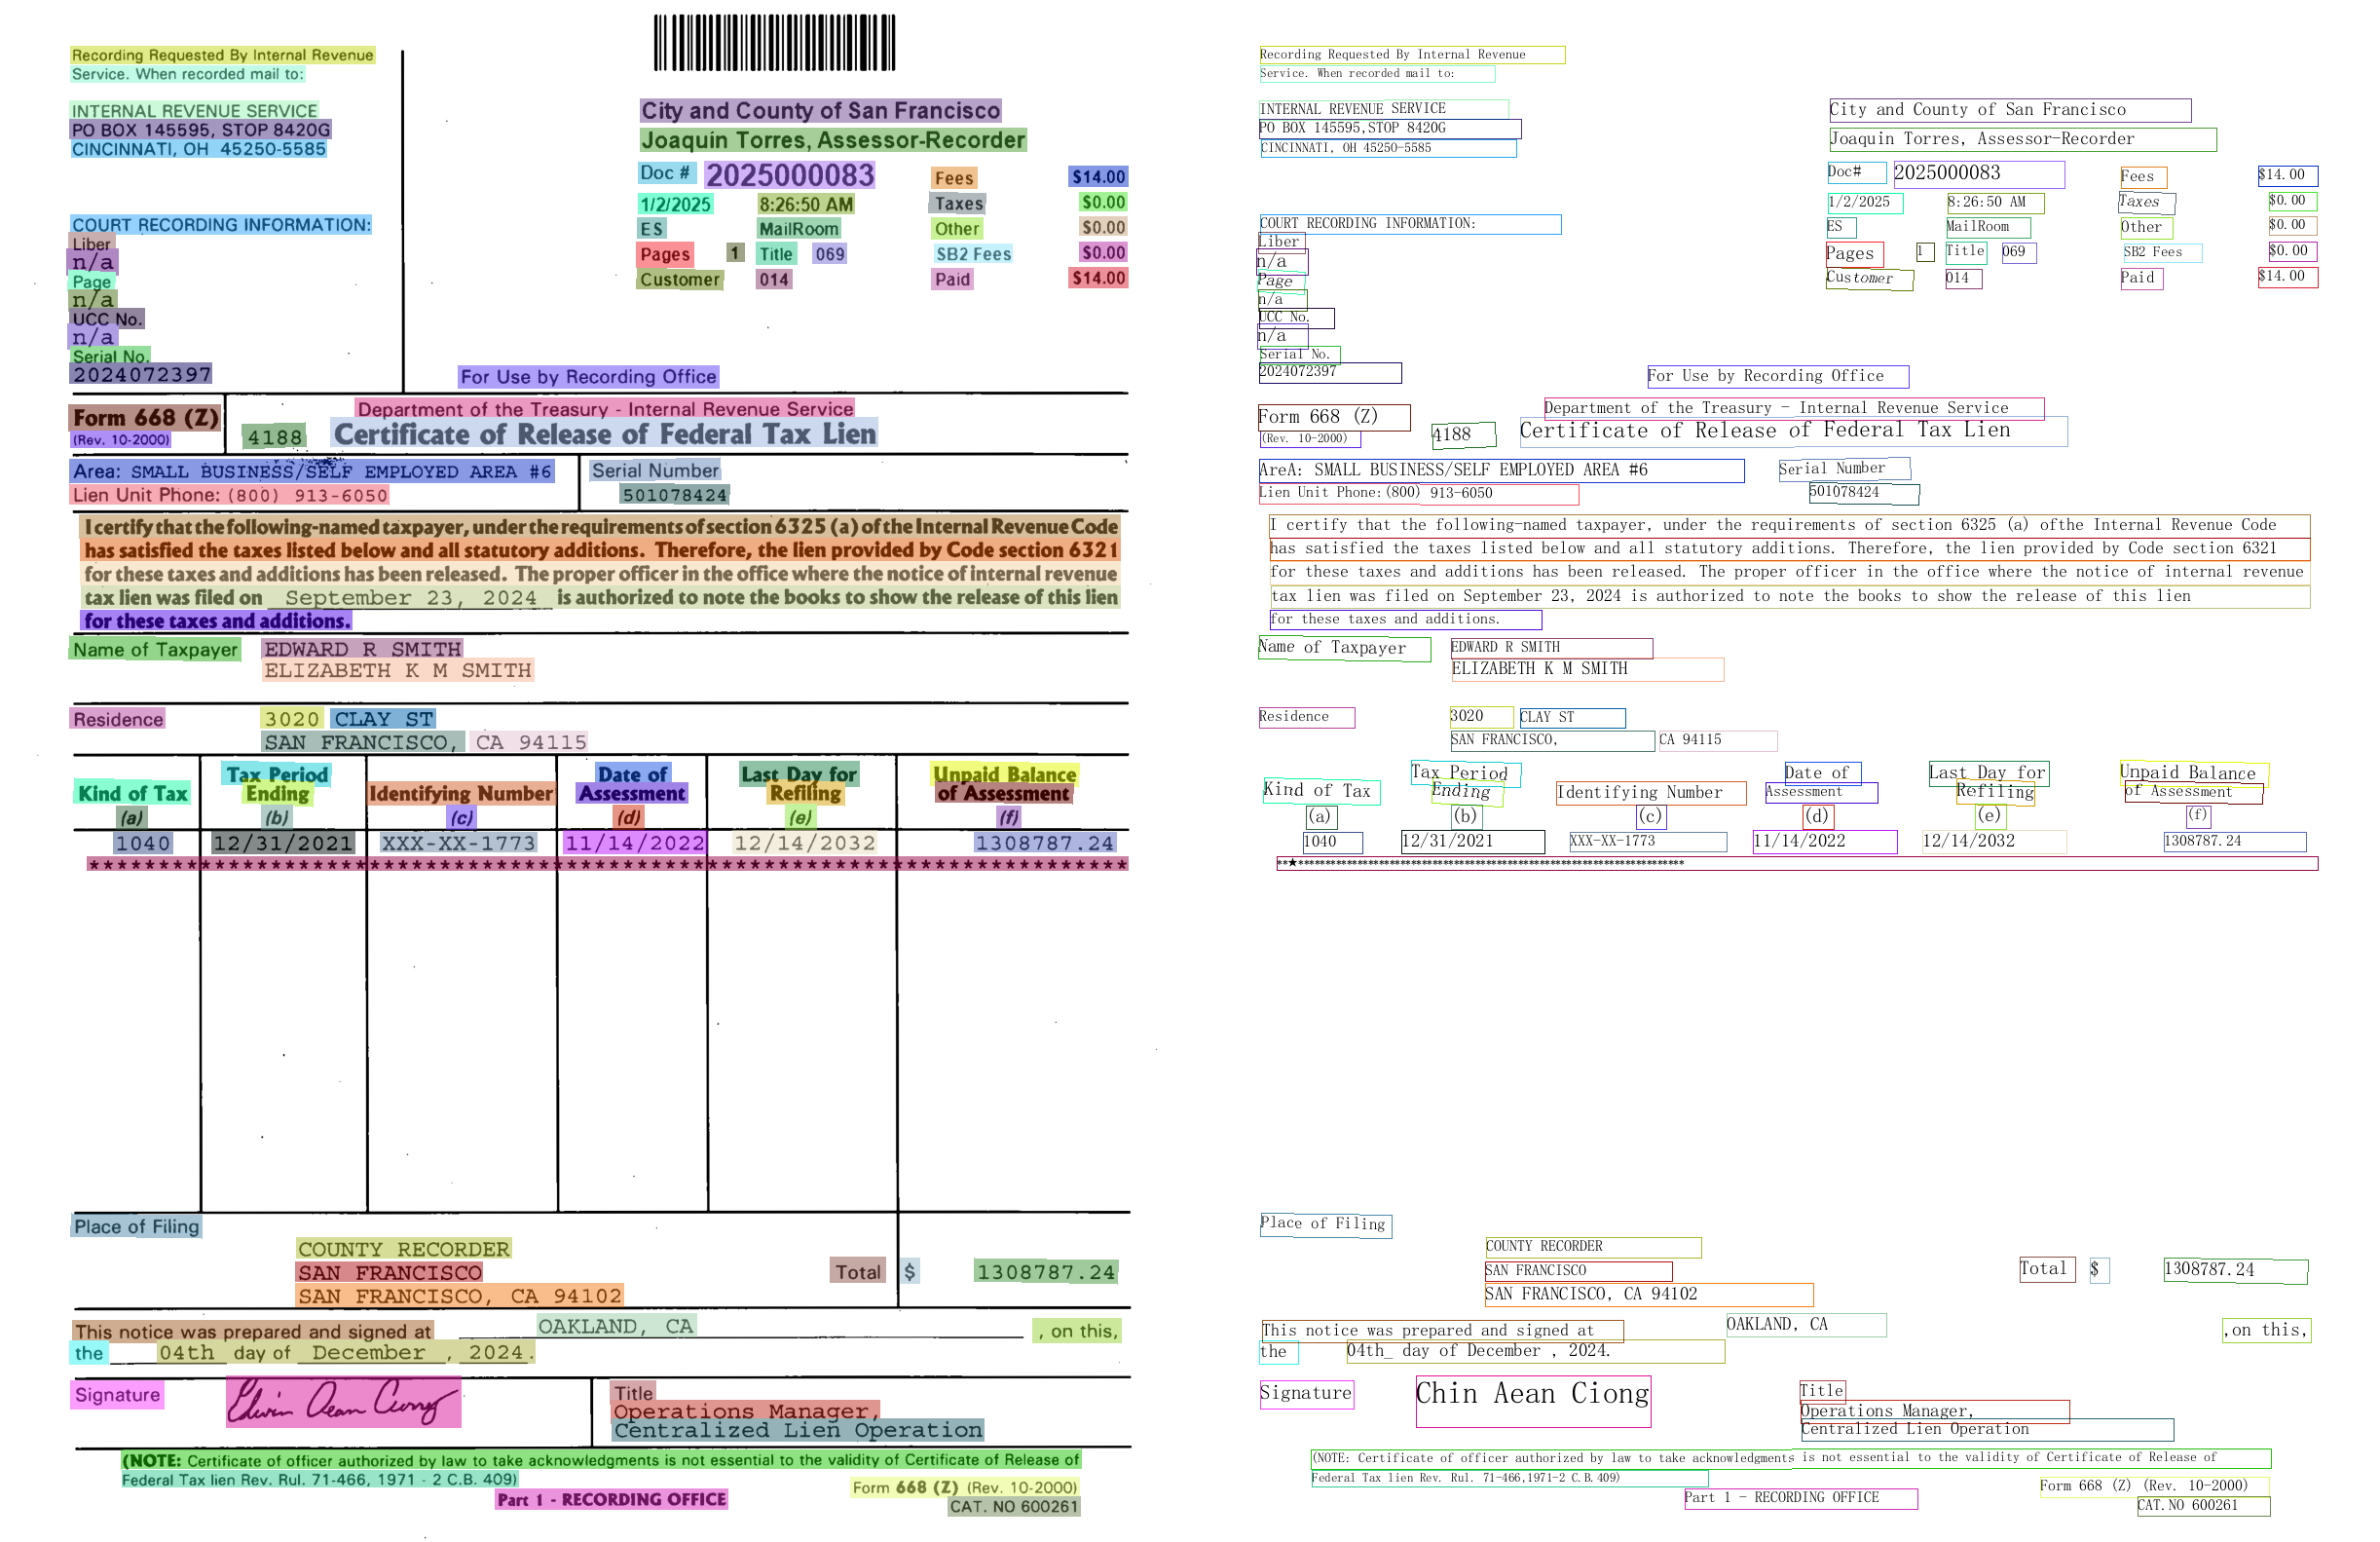
Task: Click the handwritten signature on left document
Action: click(x=343, y=1402)
